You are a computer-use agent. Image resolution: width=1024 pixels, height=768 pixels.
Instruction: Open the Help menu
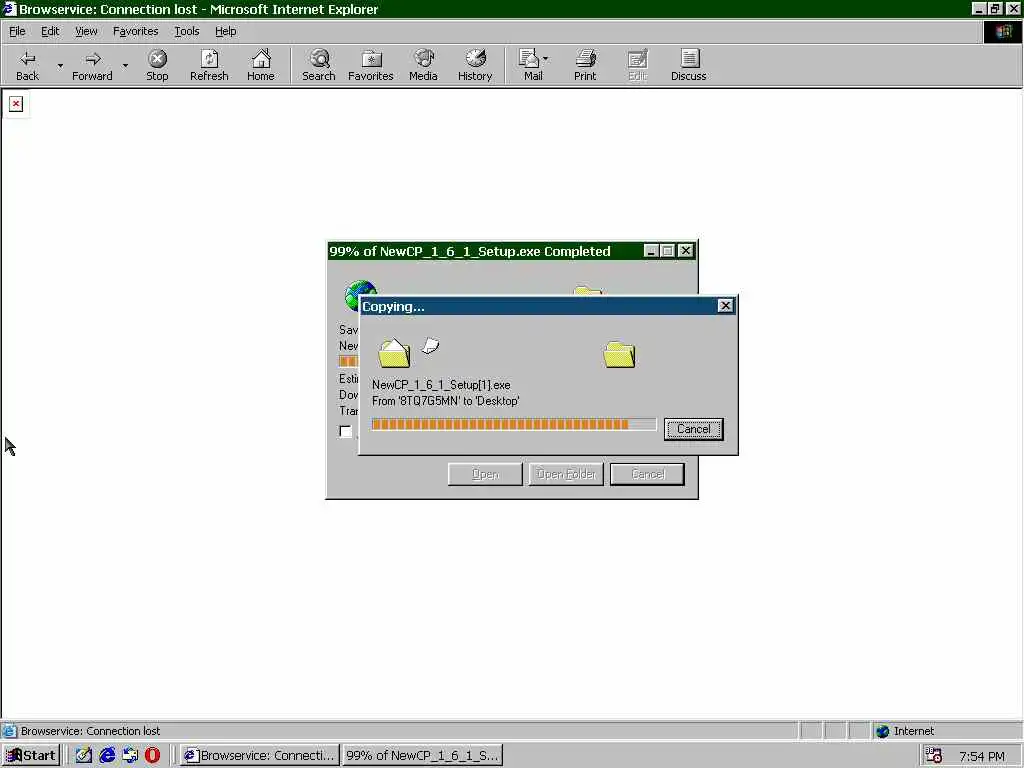[x=225, y=31]
